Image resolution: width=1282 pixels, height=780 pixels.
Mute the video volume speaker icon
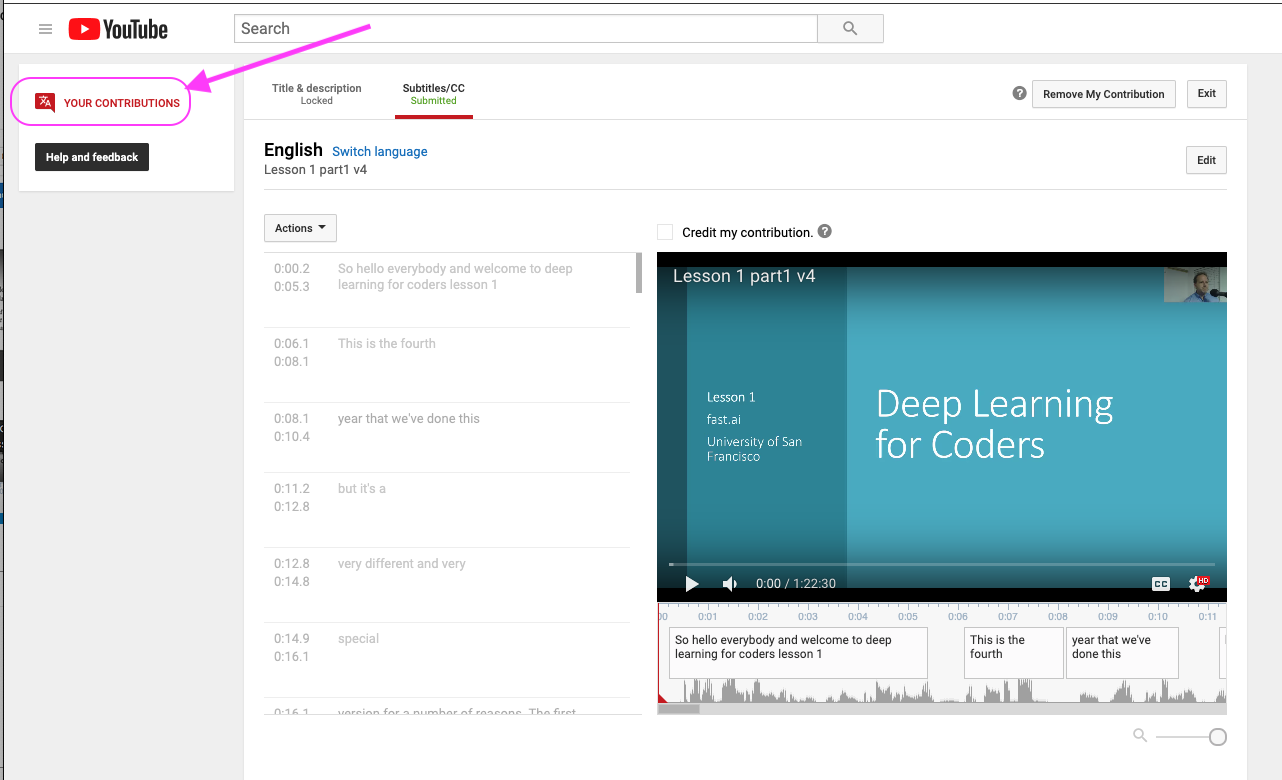point(730,584)
